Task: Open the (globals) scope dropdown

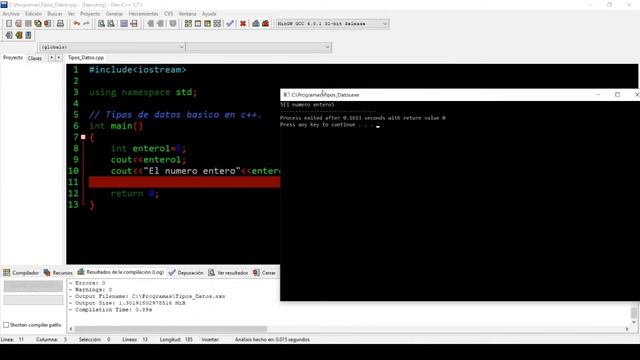Action: coord(112,47)
